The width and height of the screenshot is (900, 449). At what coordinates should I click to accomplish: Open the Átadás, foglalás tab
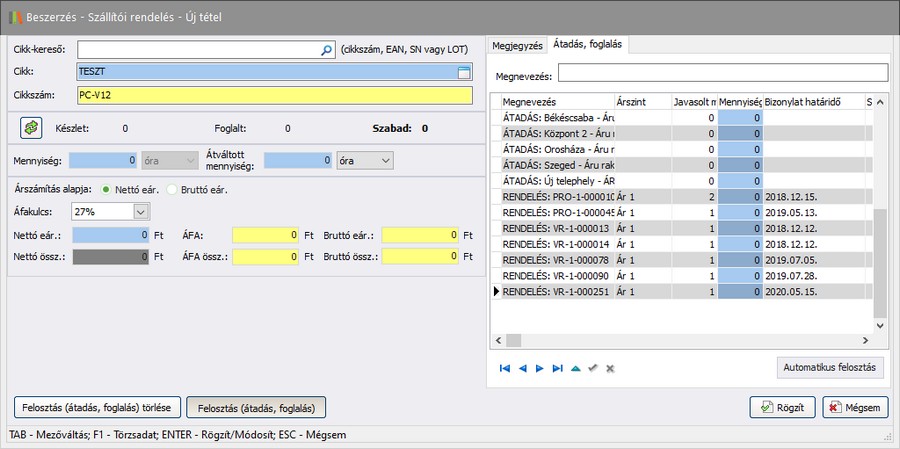click(x=588, y=45)
